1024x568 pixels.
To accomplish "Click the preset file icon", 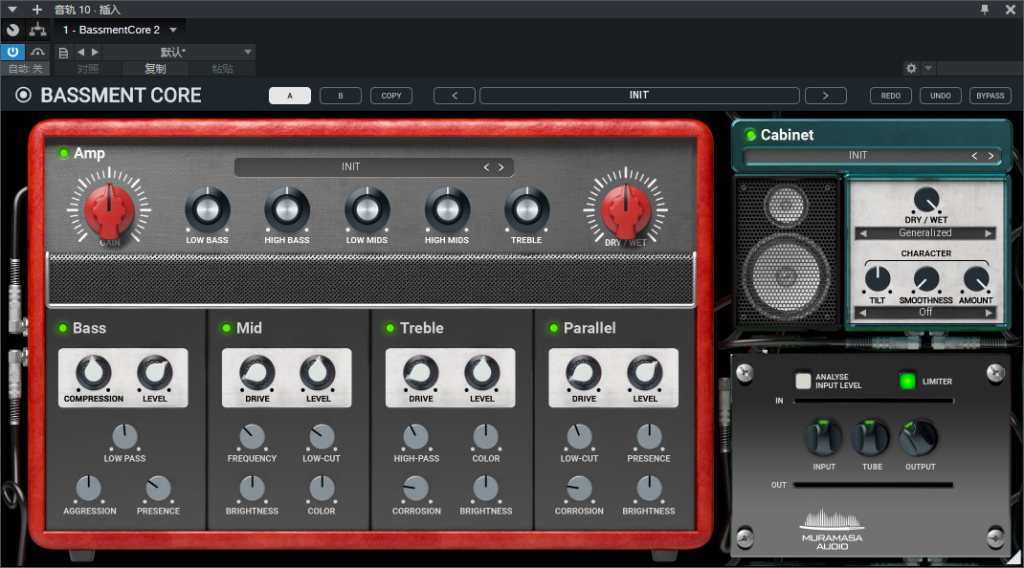I will point(63,52).
